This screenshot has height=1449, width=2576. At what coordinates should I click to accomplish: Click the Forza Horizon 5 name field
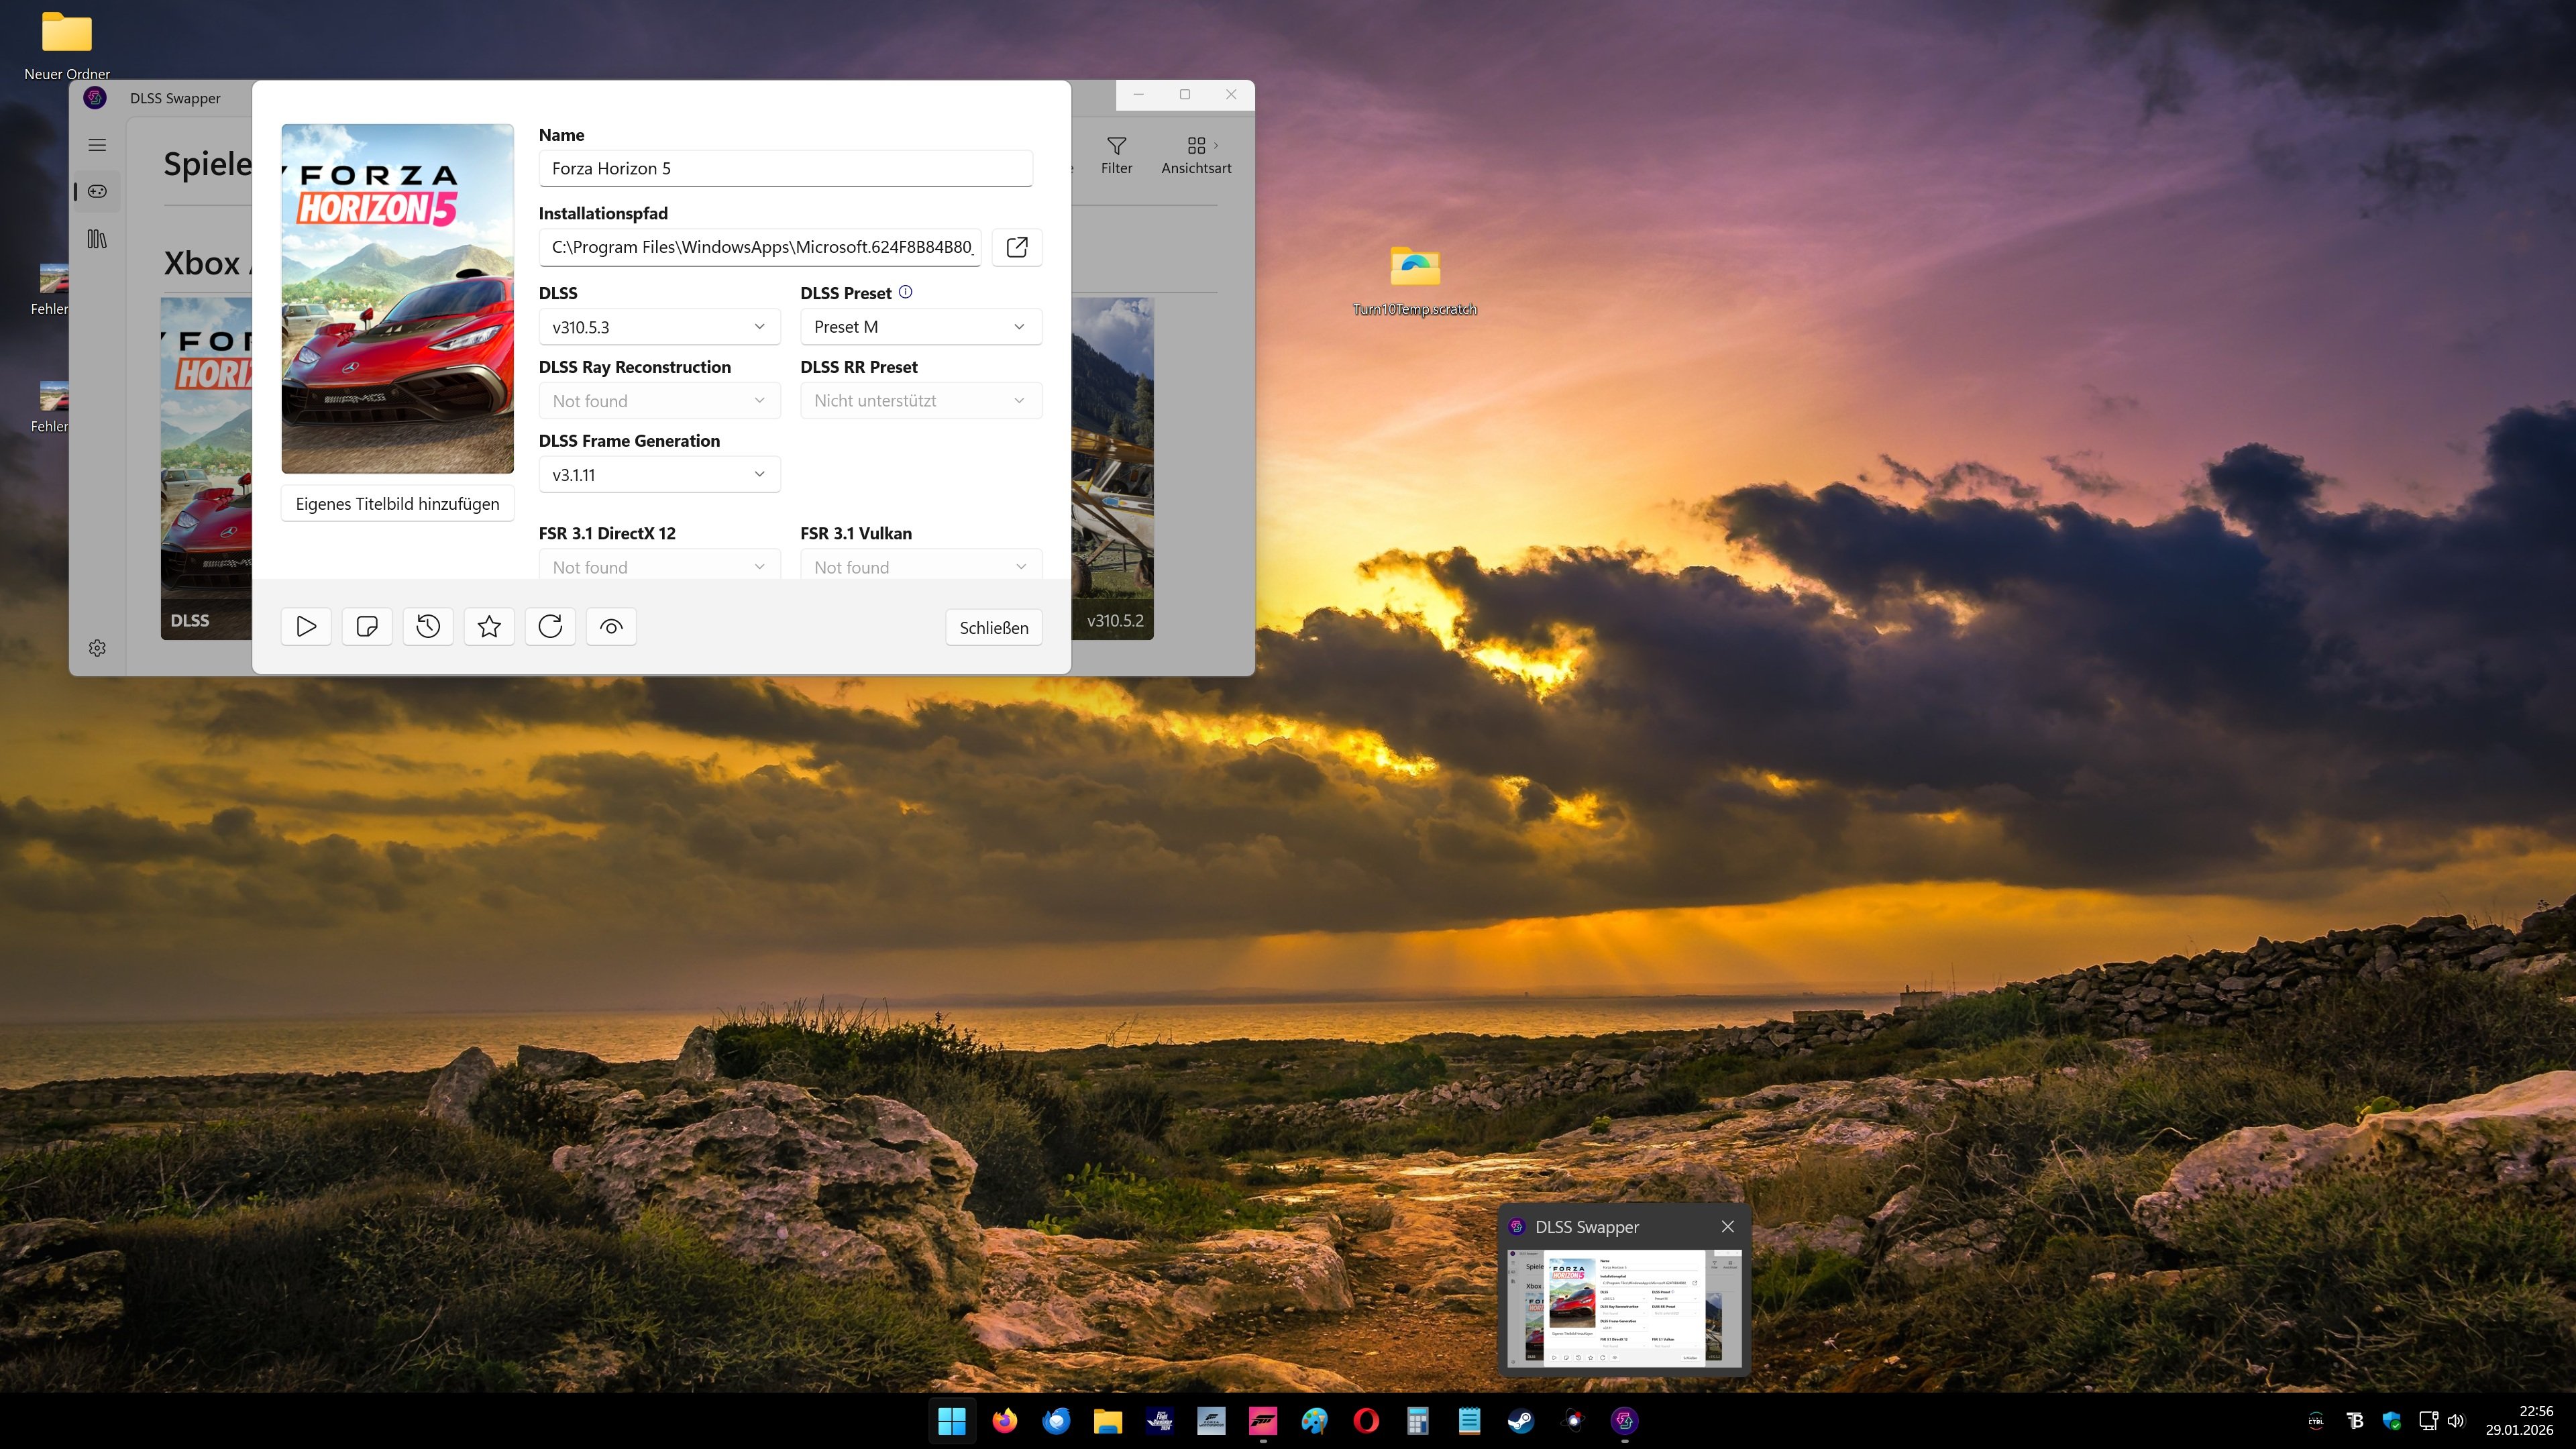coord(785,169)
